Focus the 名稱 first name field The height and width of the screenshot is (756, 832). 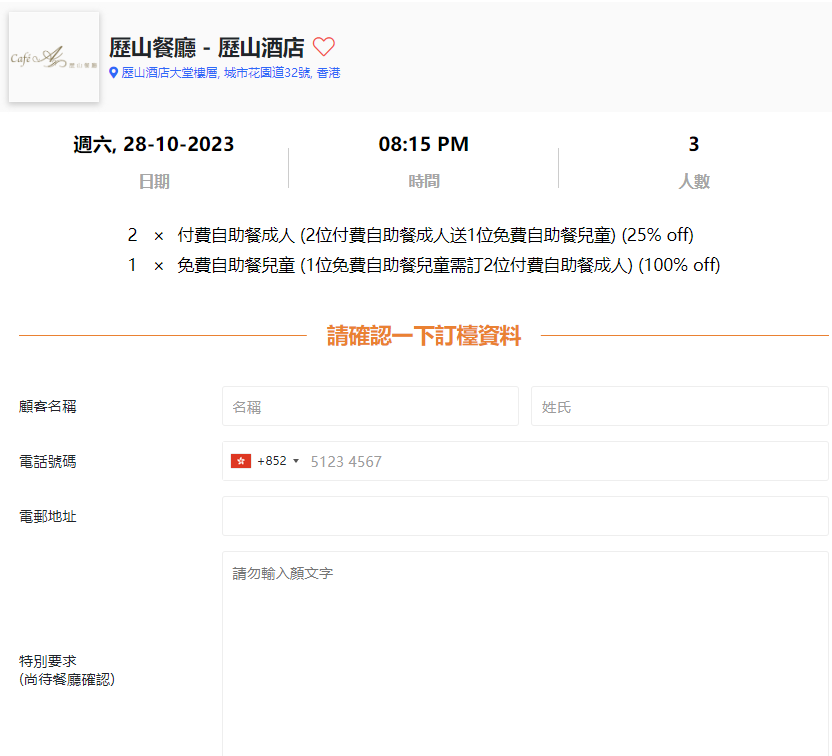[x=370, y=406]
